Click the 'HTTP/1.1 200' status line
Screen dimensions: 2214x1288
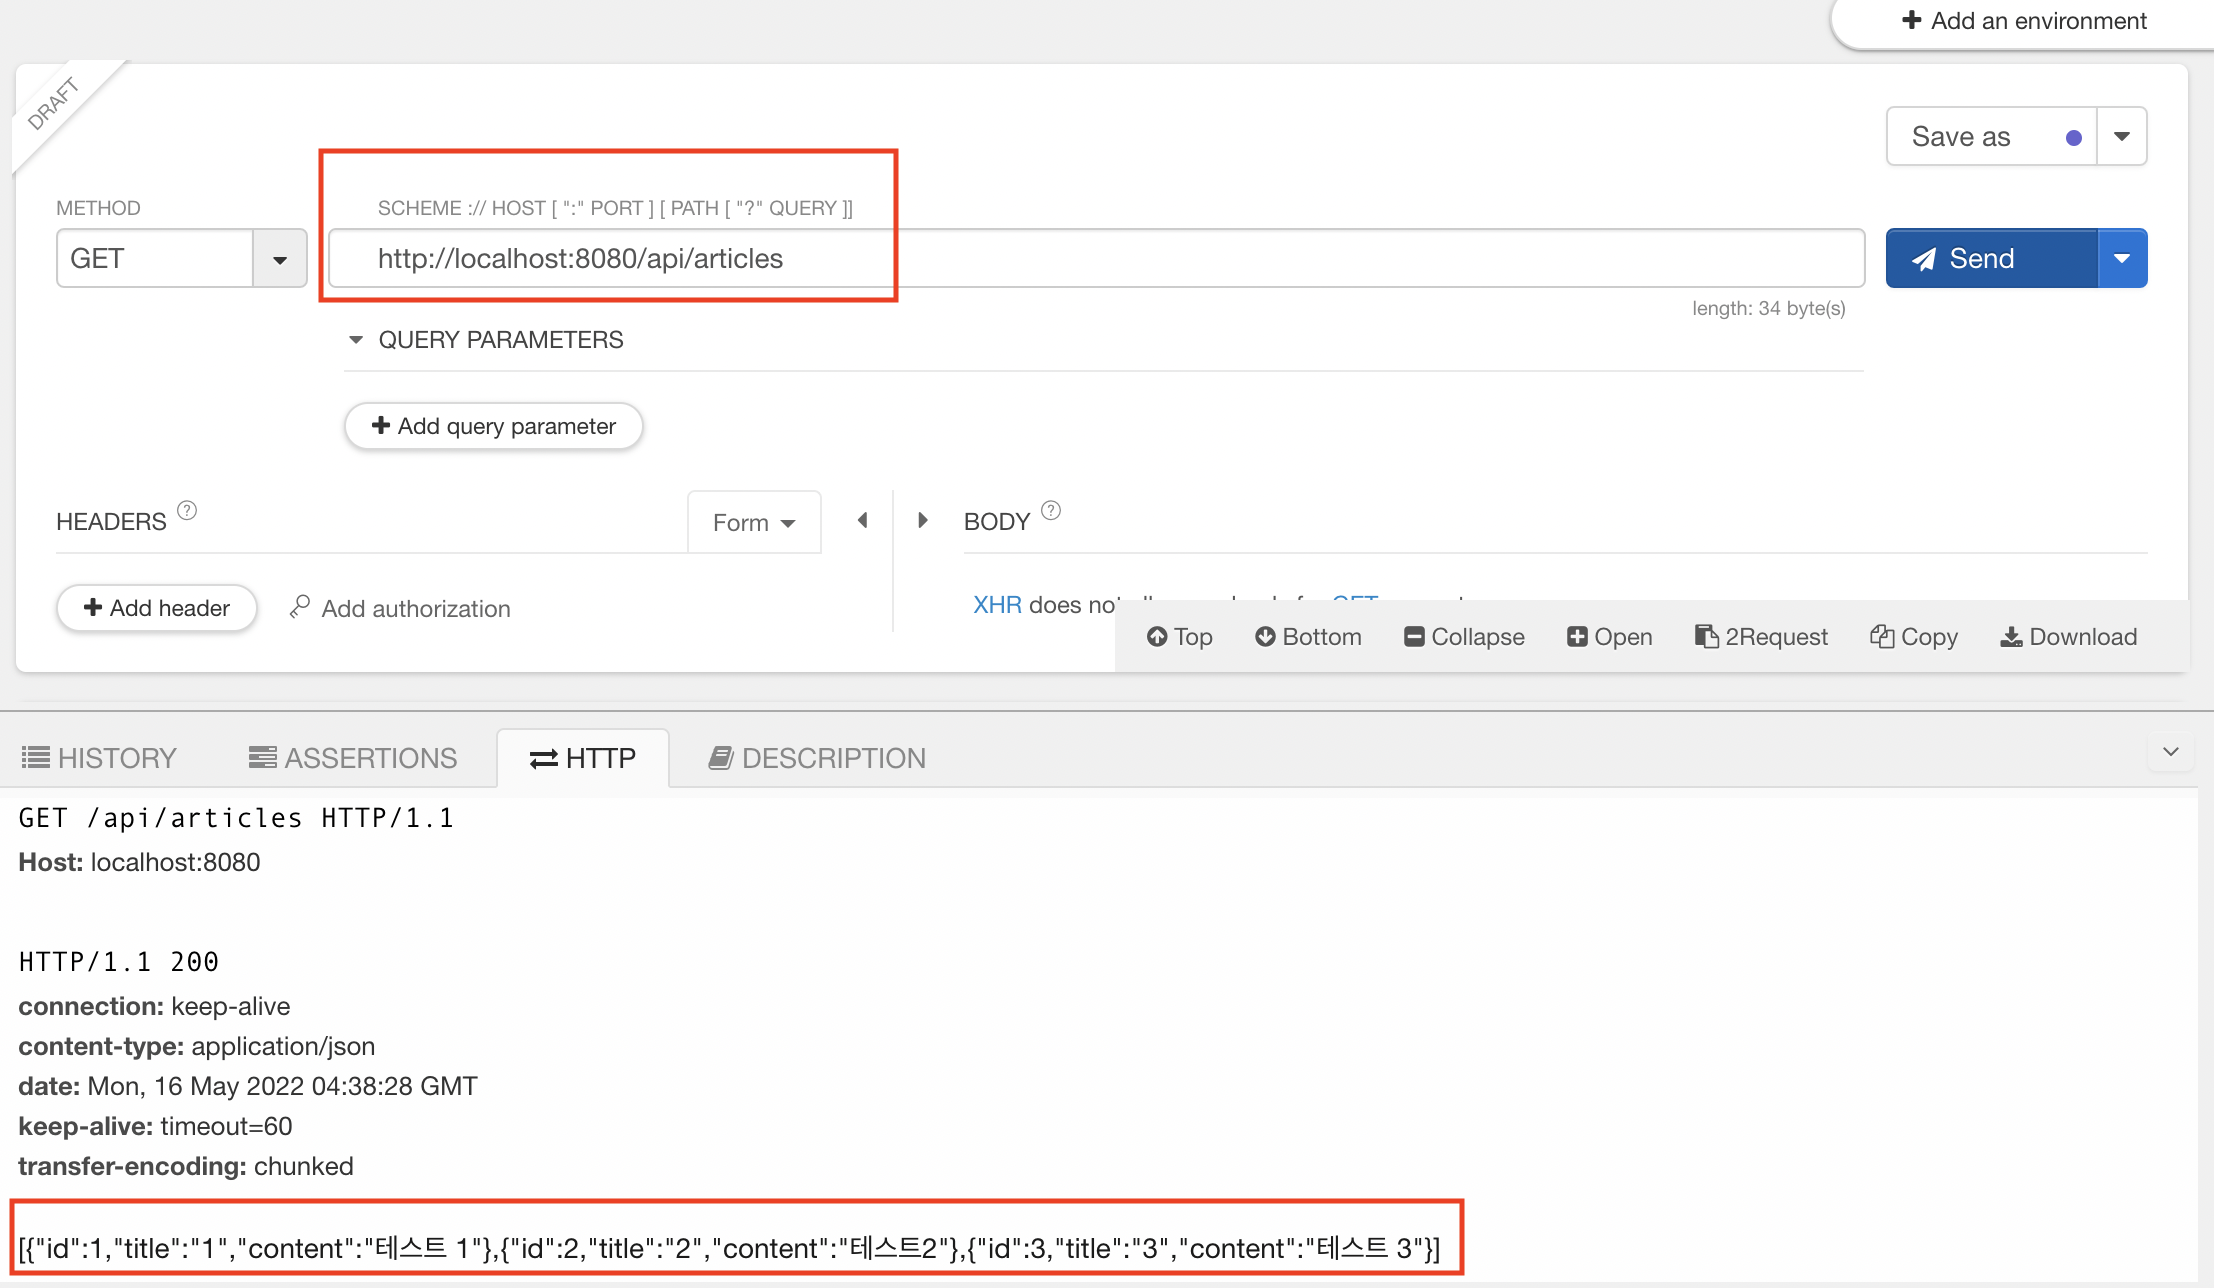(x=119, y=962)
